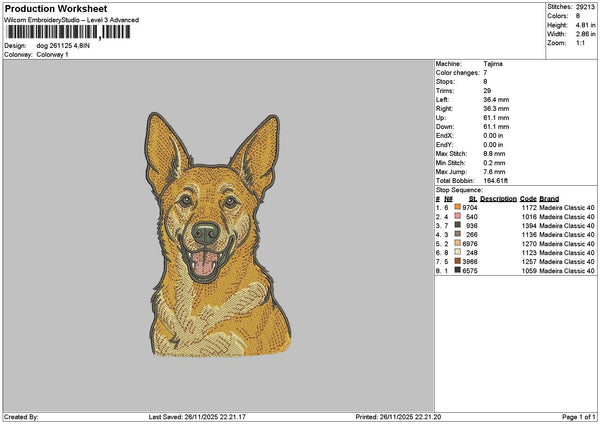This screenshot has width=600, height=424.
Task: Click the 'N#' column header
Action: click(448, 199)
